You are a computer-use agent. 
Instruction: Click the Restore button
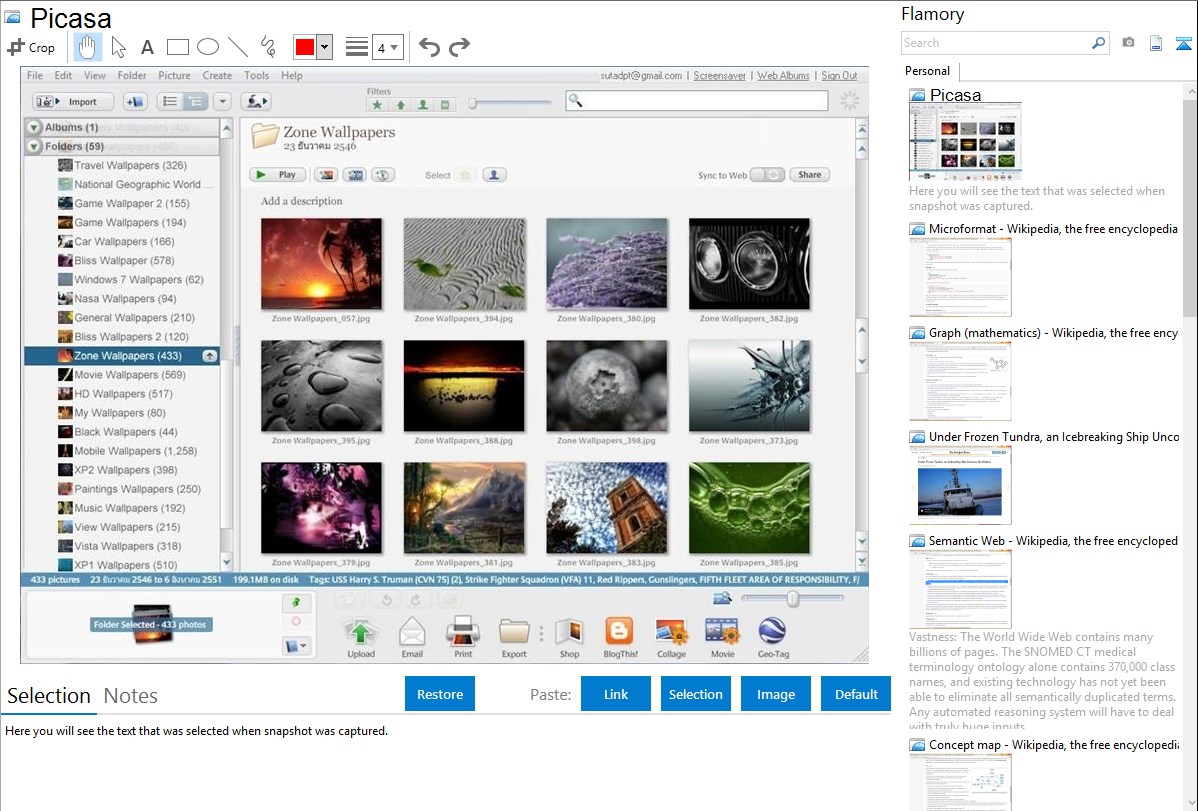click(x=440, y=694)
